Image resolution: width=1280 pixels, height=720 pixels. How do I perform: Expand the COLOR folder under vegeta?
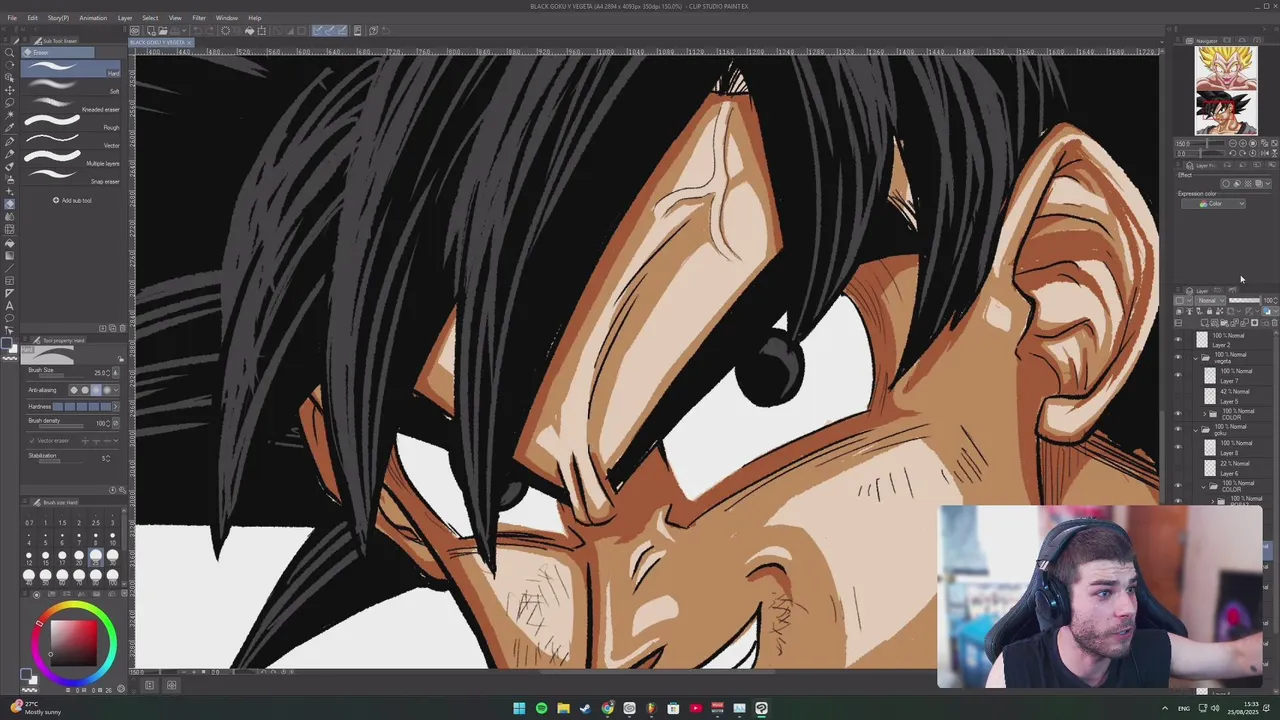coord(1204,414)
